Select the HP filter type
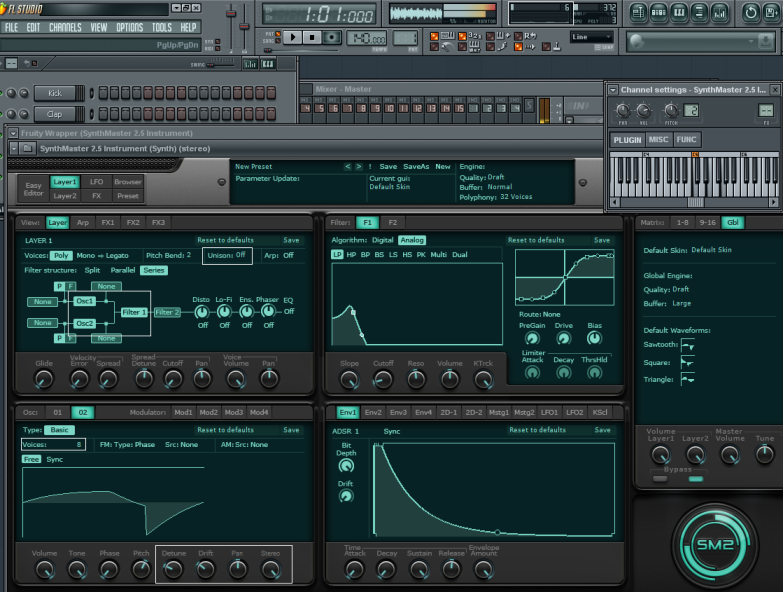This screenshot has width=783, height=592. [351, 255]
